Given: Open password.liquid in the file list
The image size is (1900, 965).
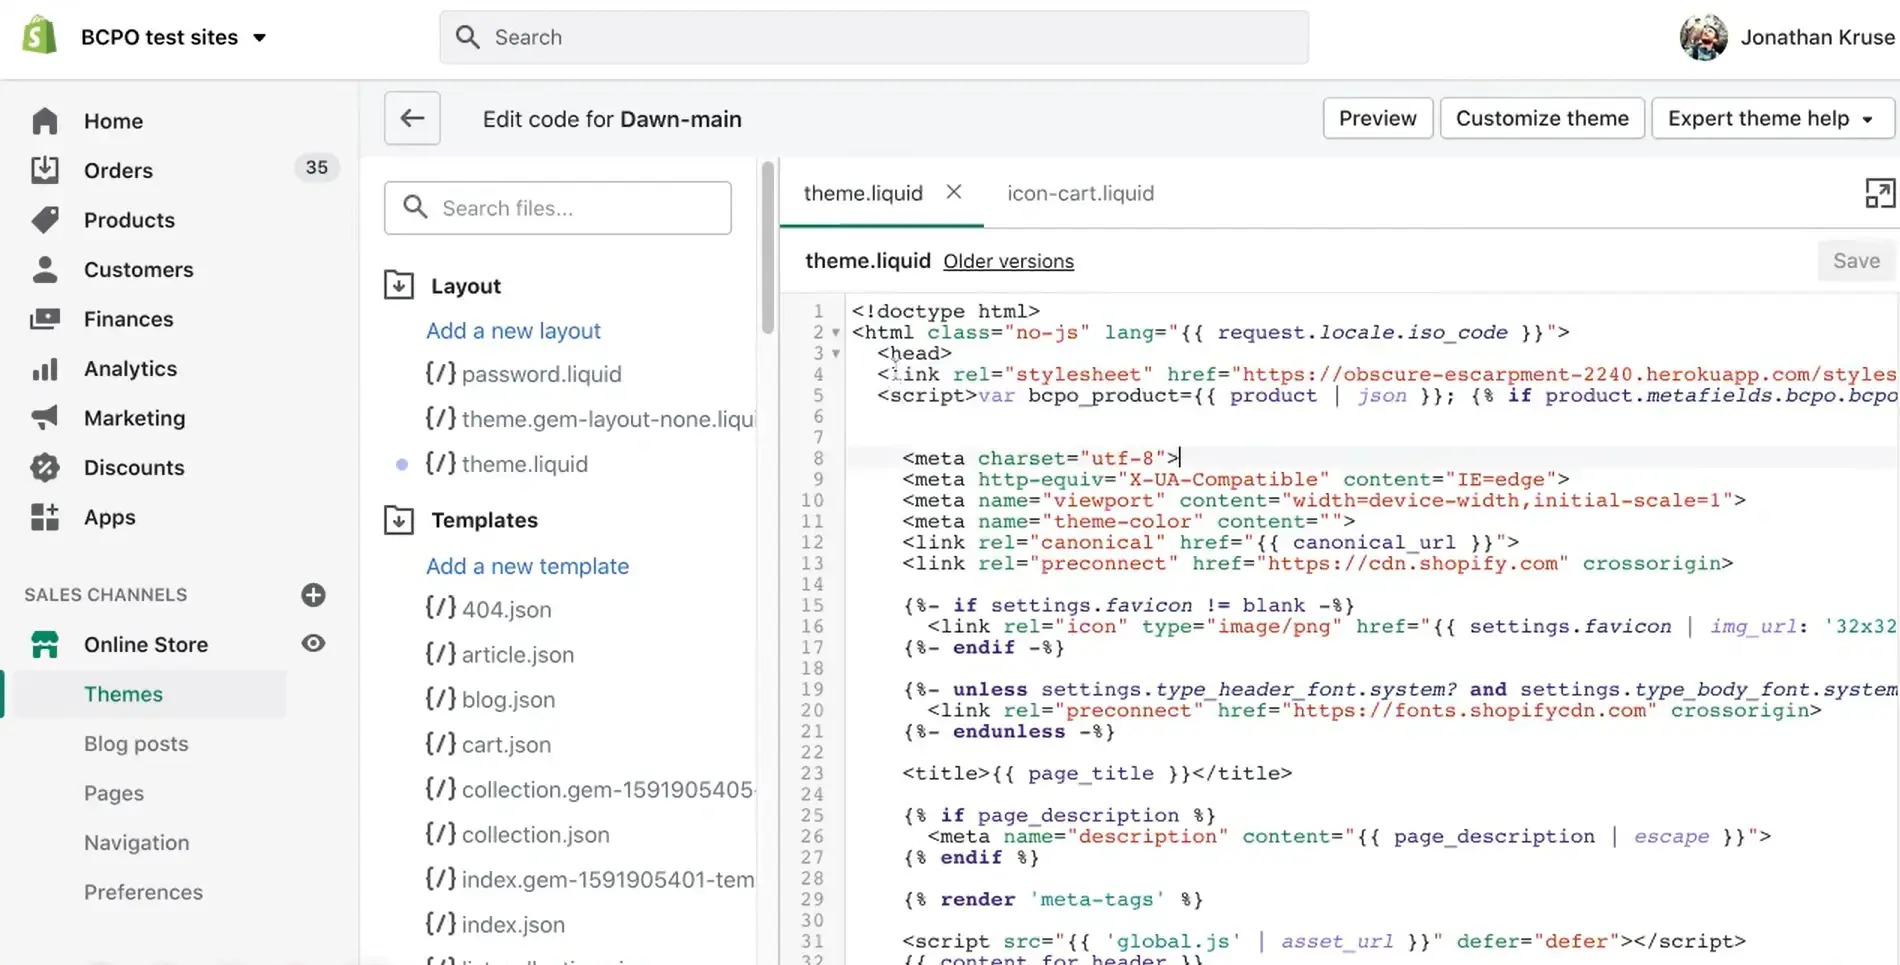Looking at the screenshot, I should 541,374.
